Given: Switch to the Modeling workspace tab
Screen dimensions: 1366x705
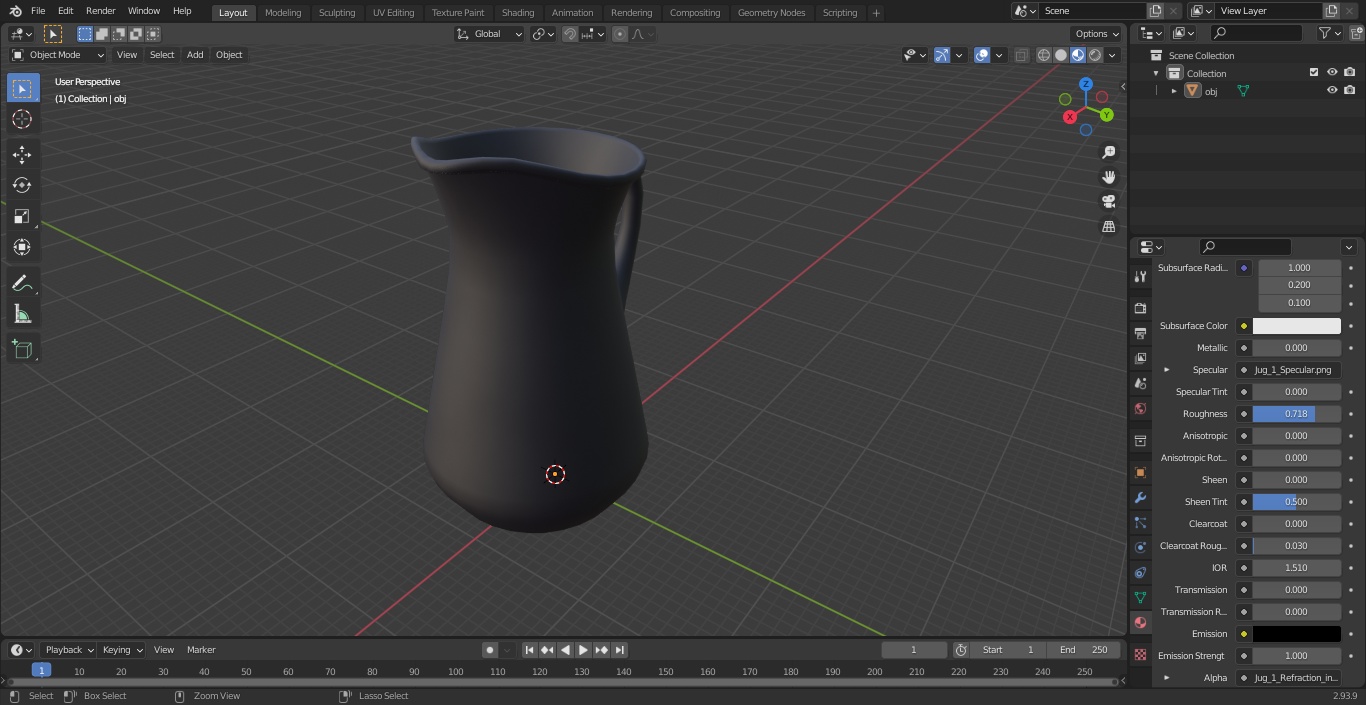Looking at the screenshot, I should [283, 12].
